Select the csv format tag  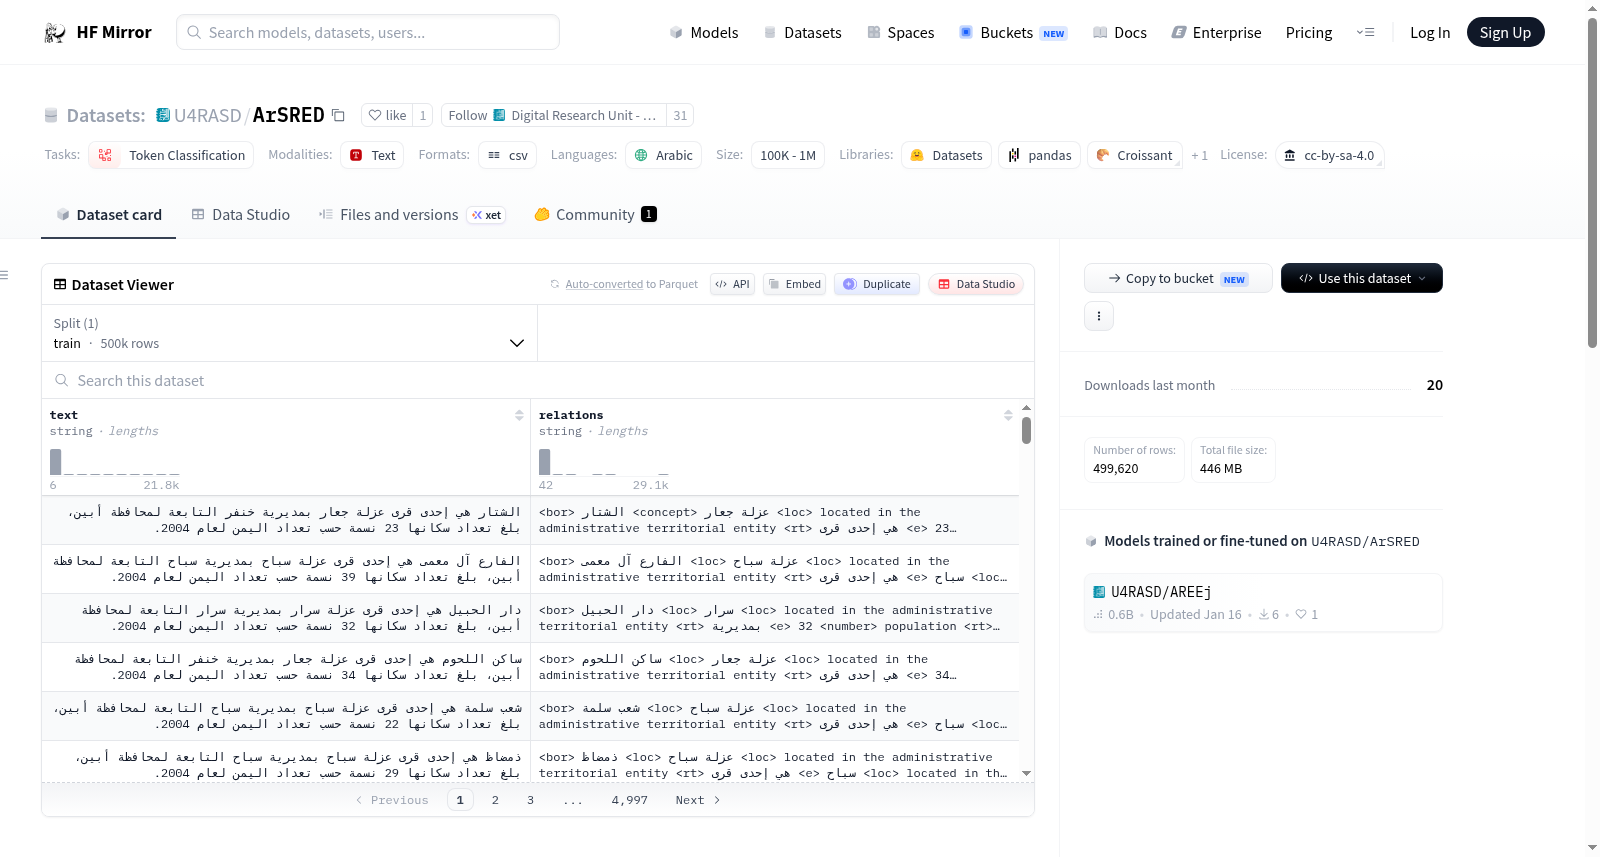tap(507, 155)
